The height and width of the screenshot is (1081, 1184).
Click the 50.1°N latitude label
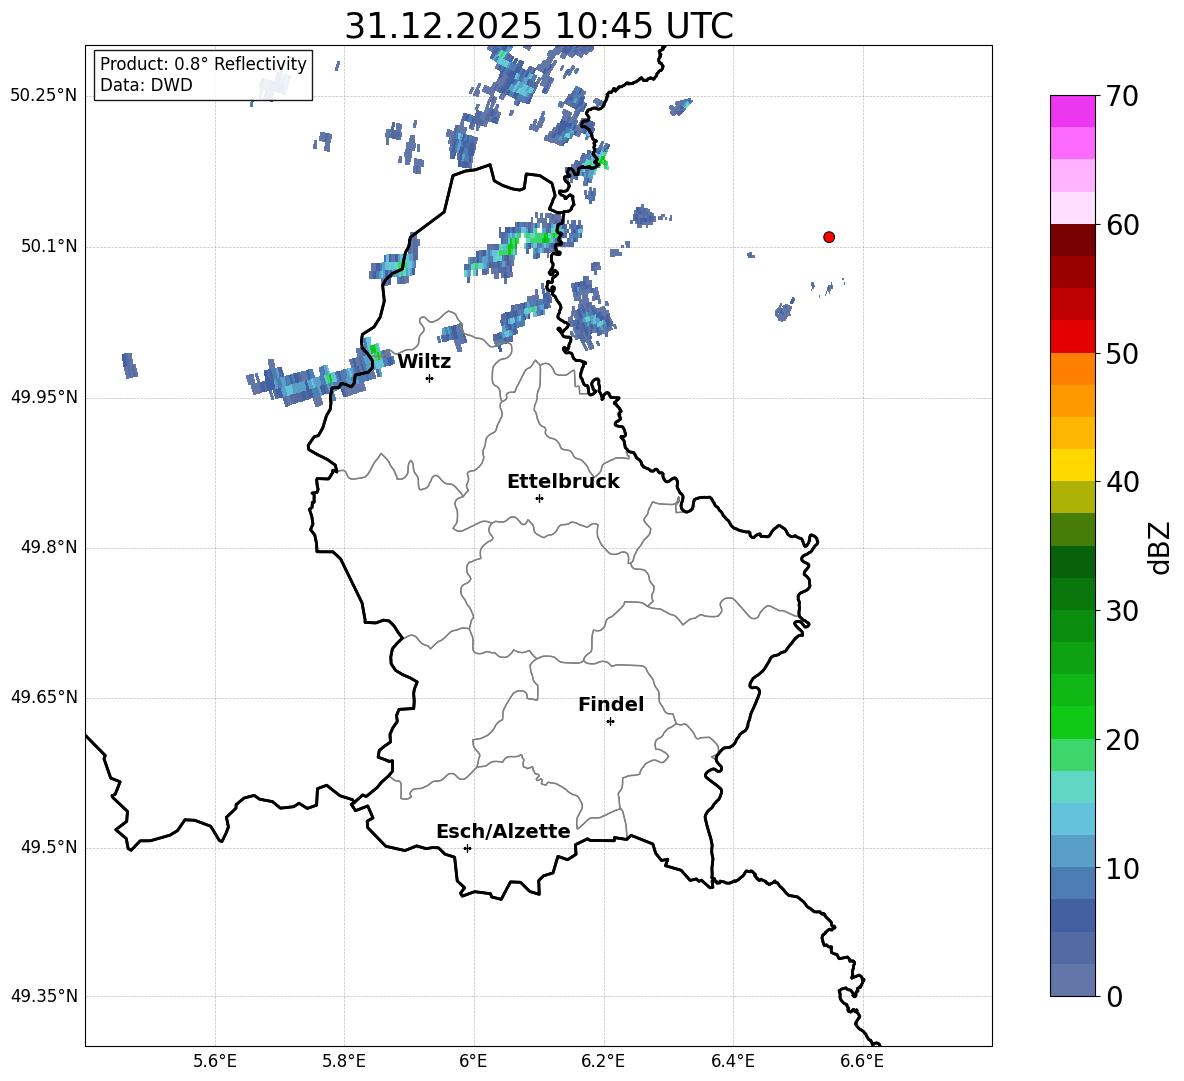click(49, 246)
